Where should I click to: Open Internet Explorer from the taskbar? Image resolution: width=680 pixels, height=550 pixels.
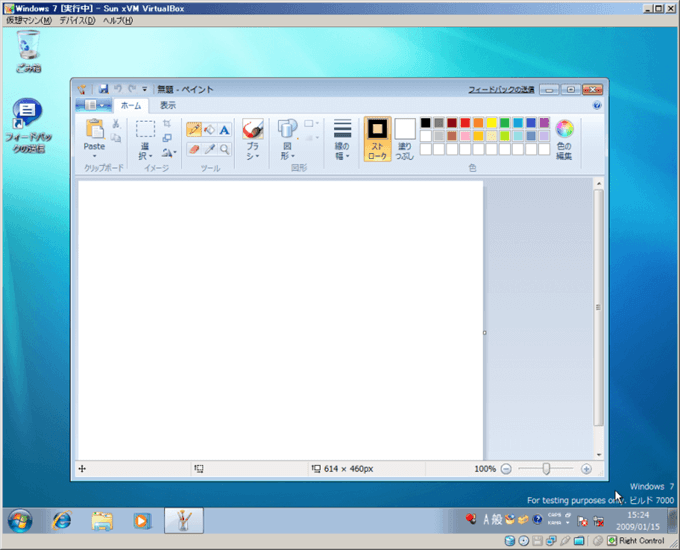click(62, 520)
